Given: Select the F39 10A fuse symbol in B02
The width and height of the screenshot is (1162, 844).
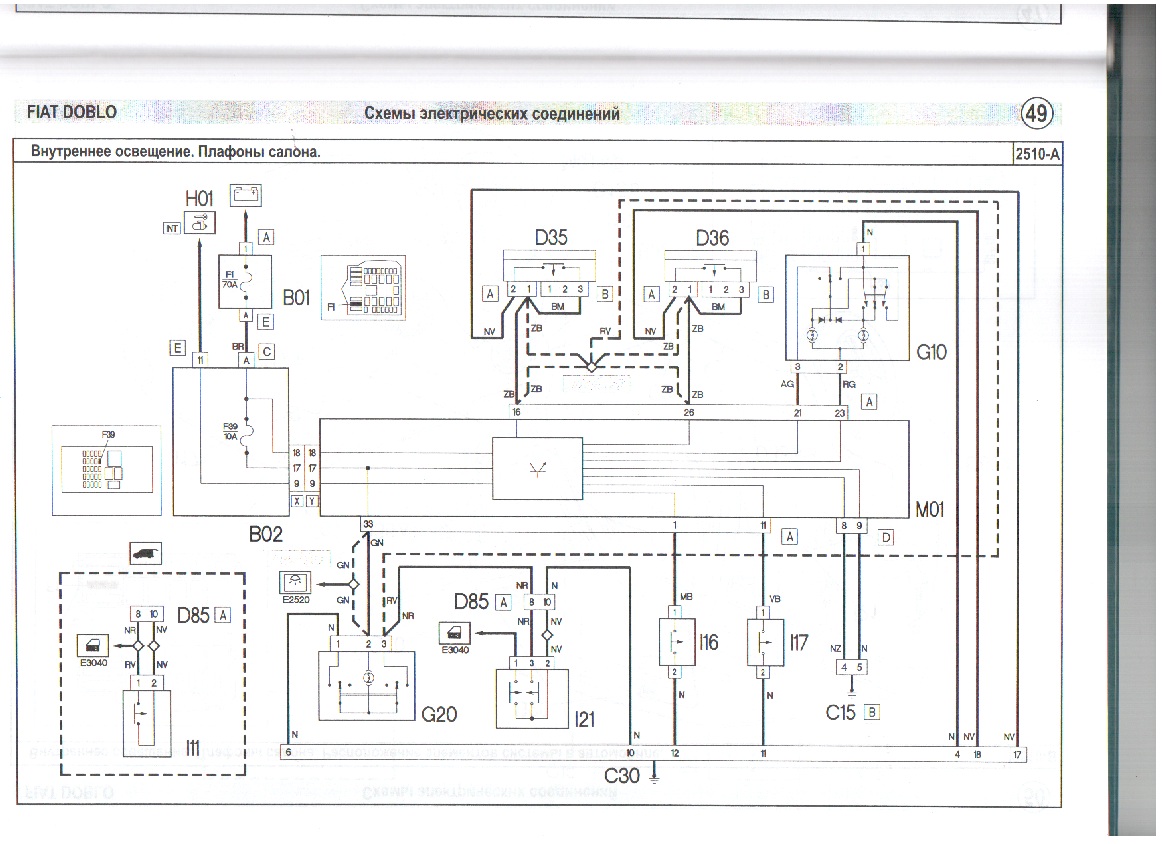Looking at the screenshot, I should [x=248, y=432].
